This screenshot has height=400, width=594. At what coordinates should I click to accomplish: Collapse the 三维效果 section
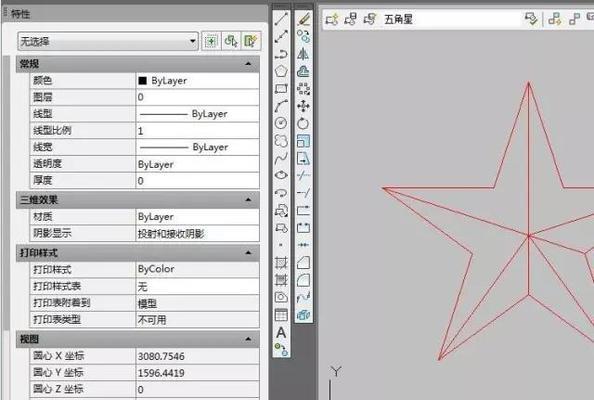pyautogui.click(x=249, y=200)
